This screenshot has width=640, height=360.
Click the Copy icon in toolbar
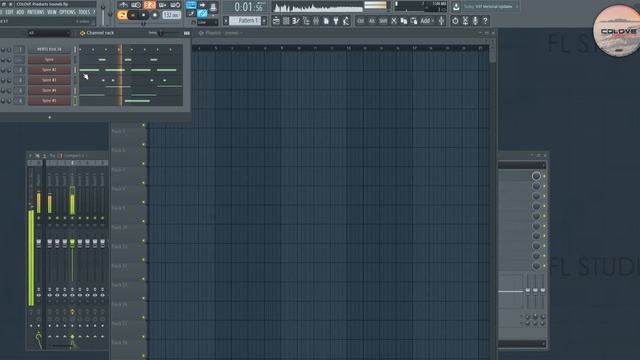click(404, 21)
